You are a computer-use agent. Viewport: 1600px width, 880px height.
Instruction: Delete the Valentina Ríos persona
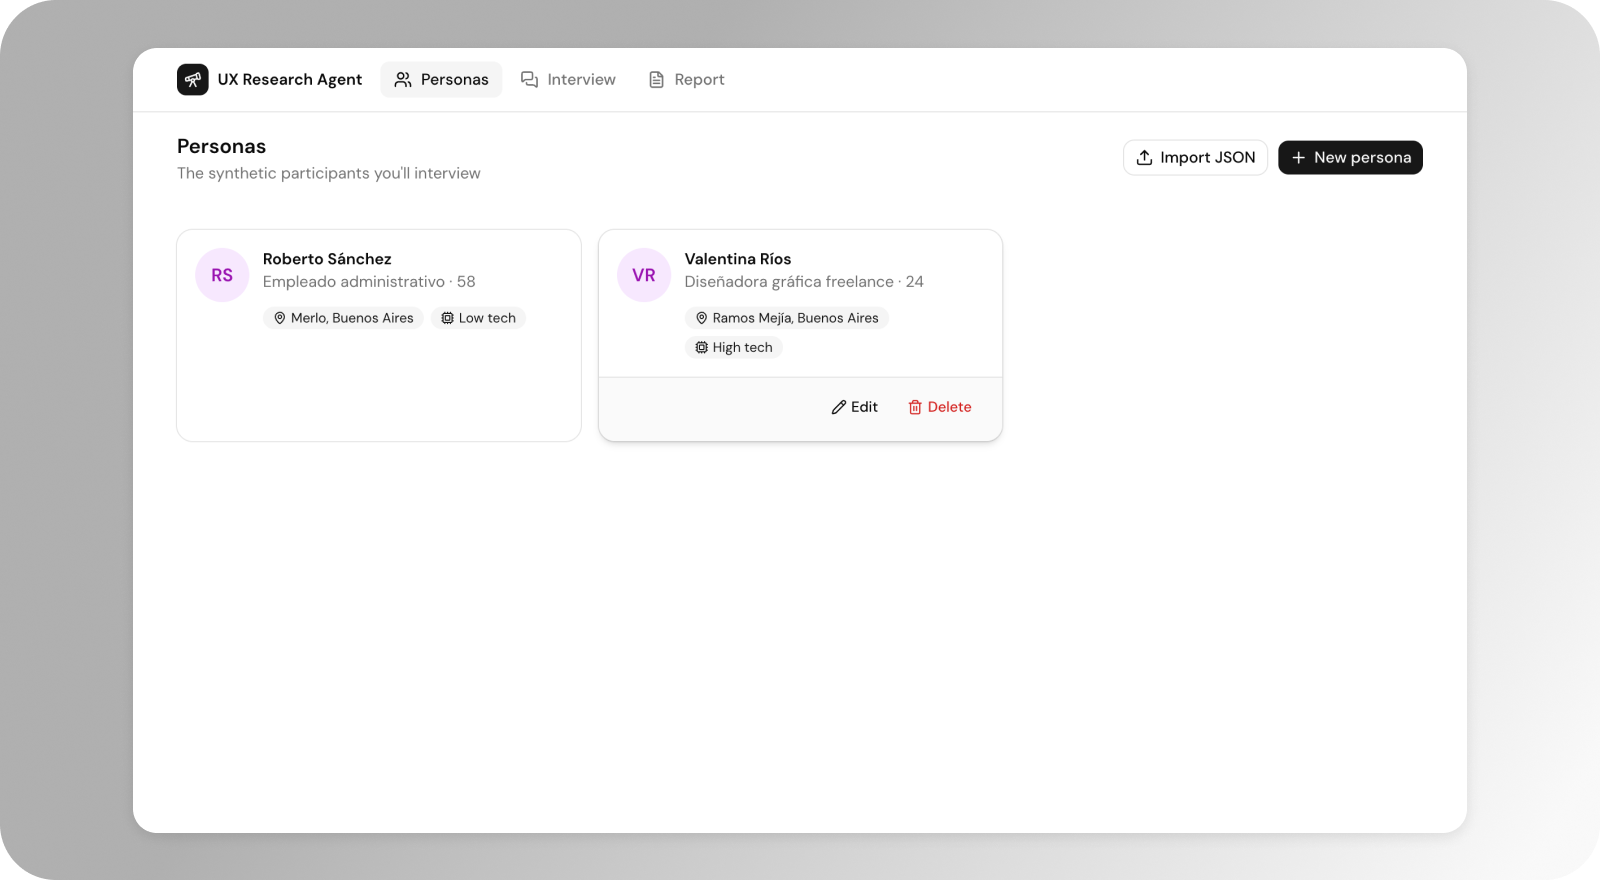click(x=939, y=407)
